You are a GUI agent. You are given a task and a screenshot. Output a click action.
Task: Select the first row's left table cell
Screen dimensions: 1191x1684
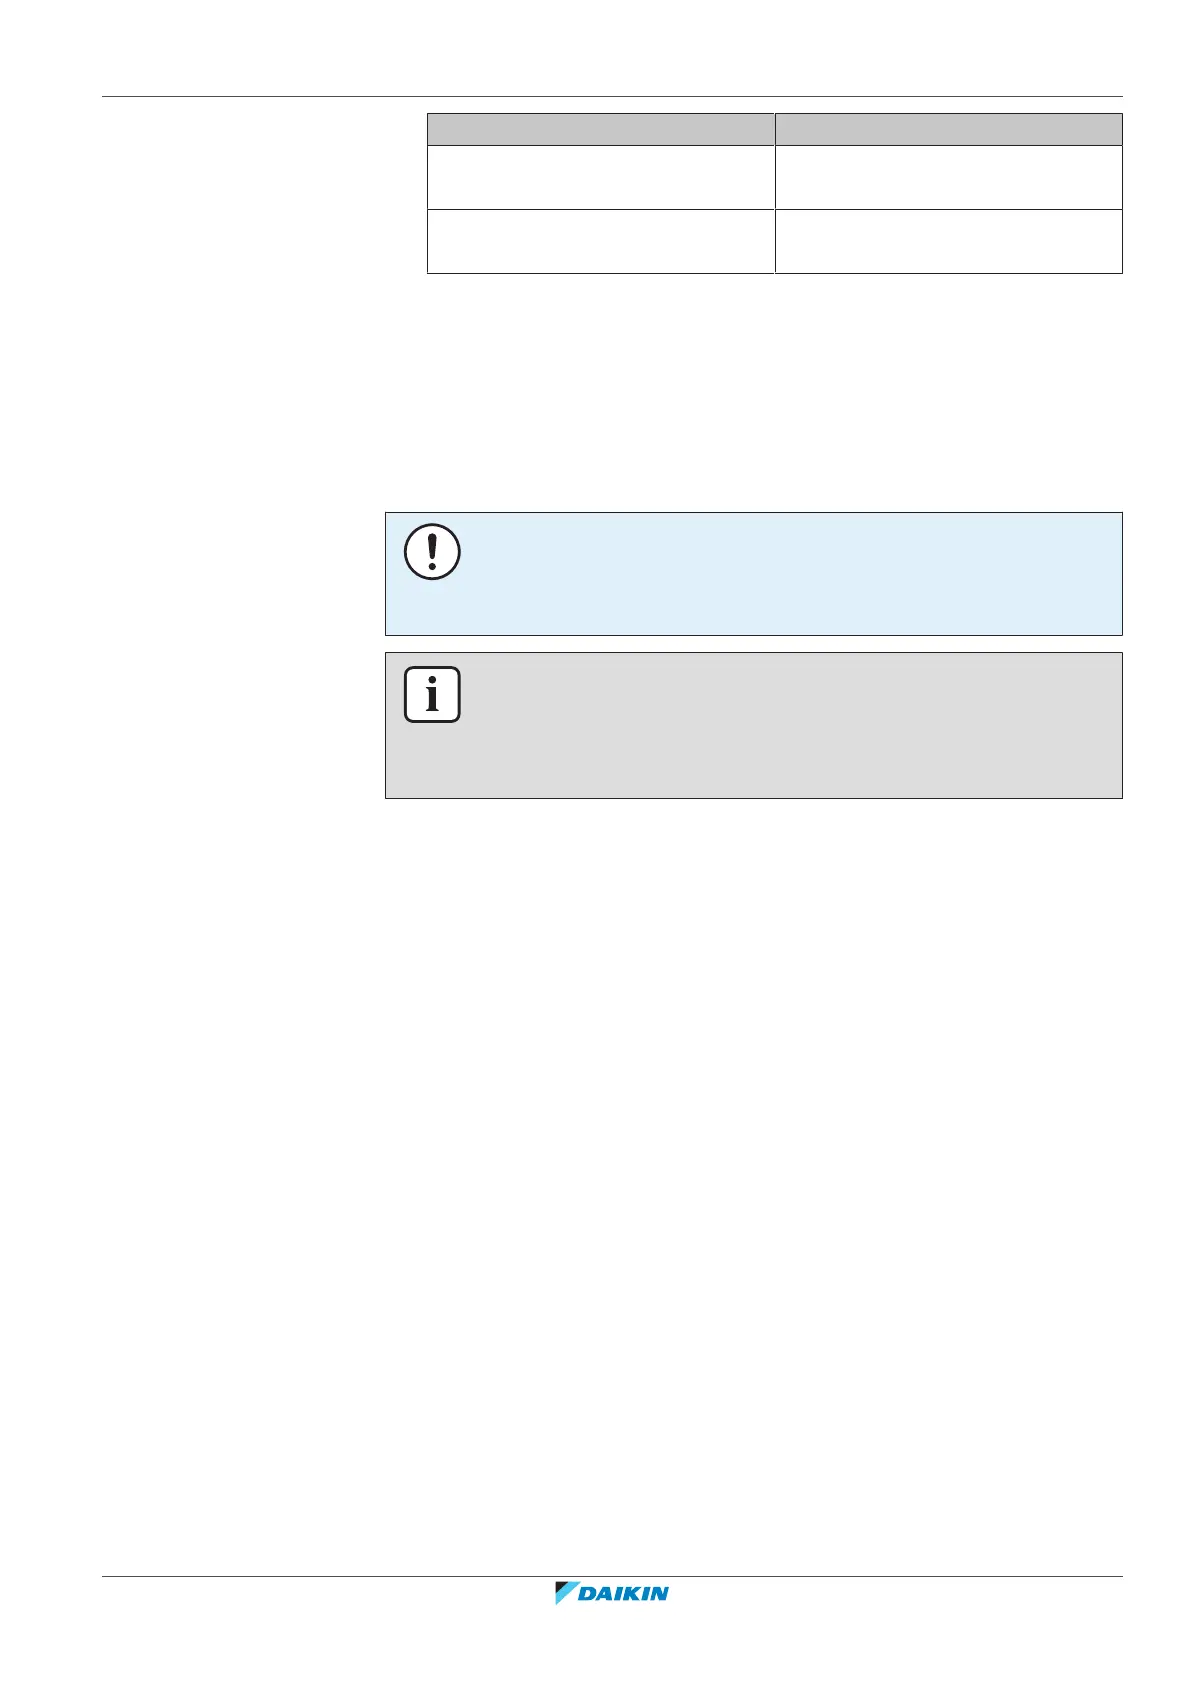600,177
